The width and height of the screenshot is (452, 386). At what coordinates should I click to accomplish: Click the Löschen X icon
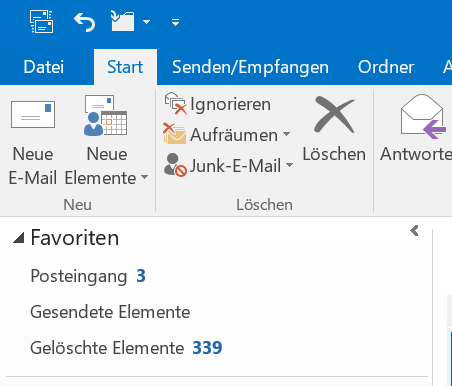[x=334, y=115]
